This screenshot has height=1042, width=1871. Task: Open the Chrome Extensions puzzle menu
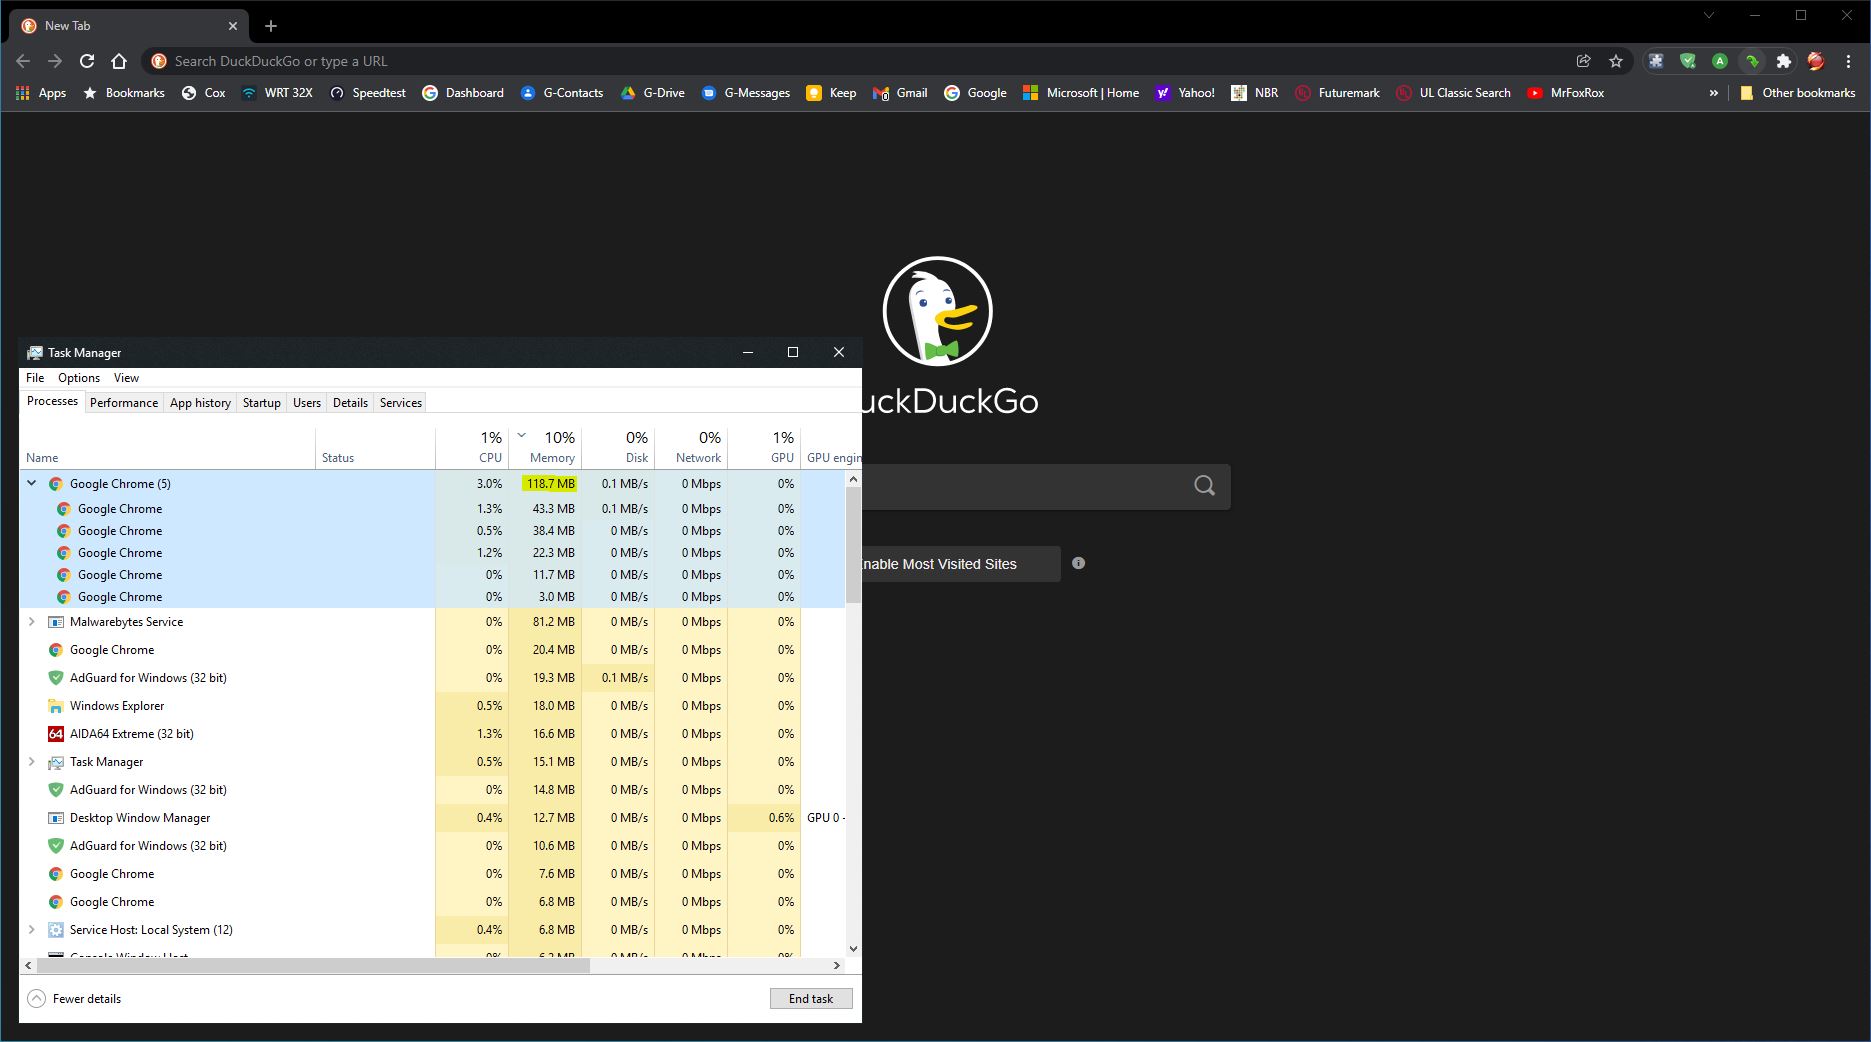1784,61
